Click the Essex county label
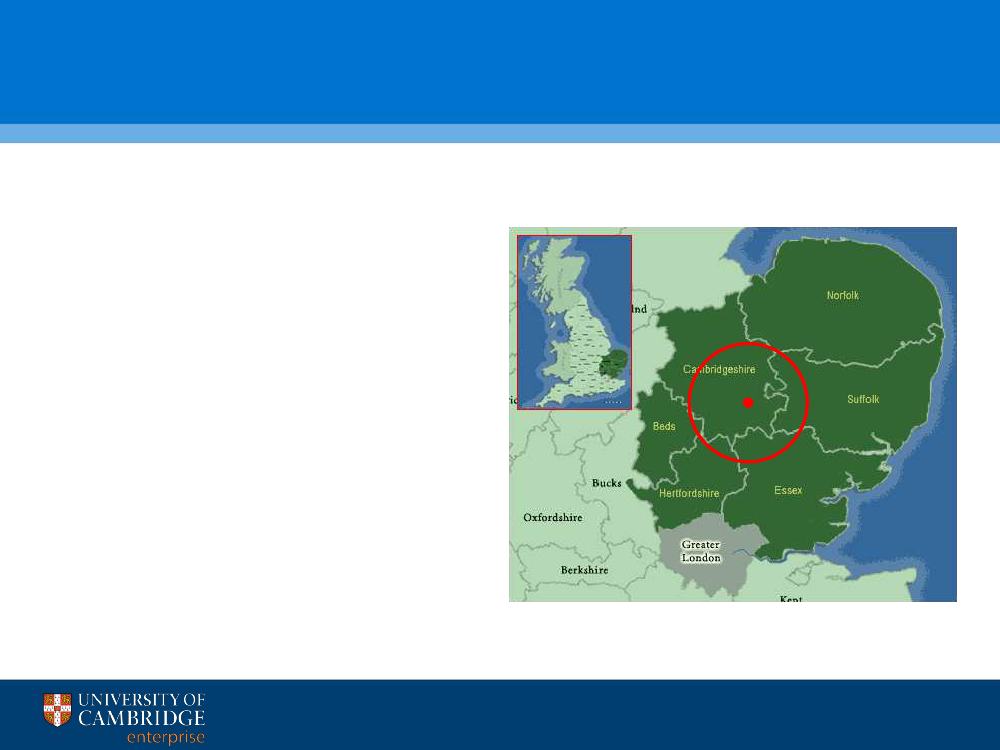The width and height of the screenshot is (1000, 750). tap(788, 490)
